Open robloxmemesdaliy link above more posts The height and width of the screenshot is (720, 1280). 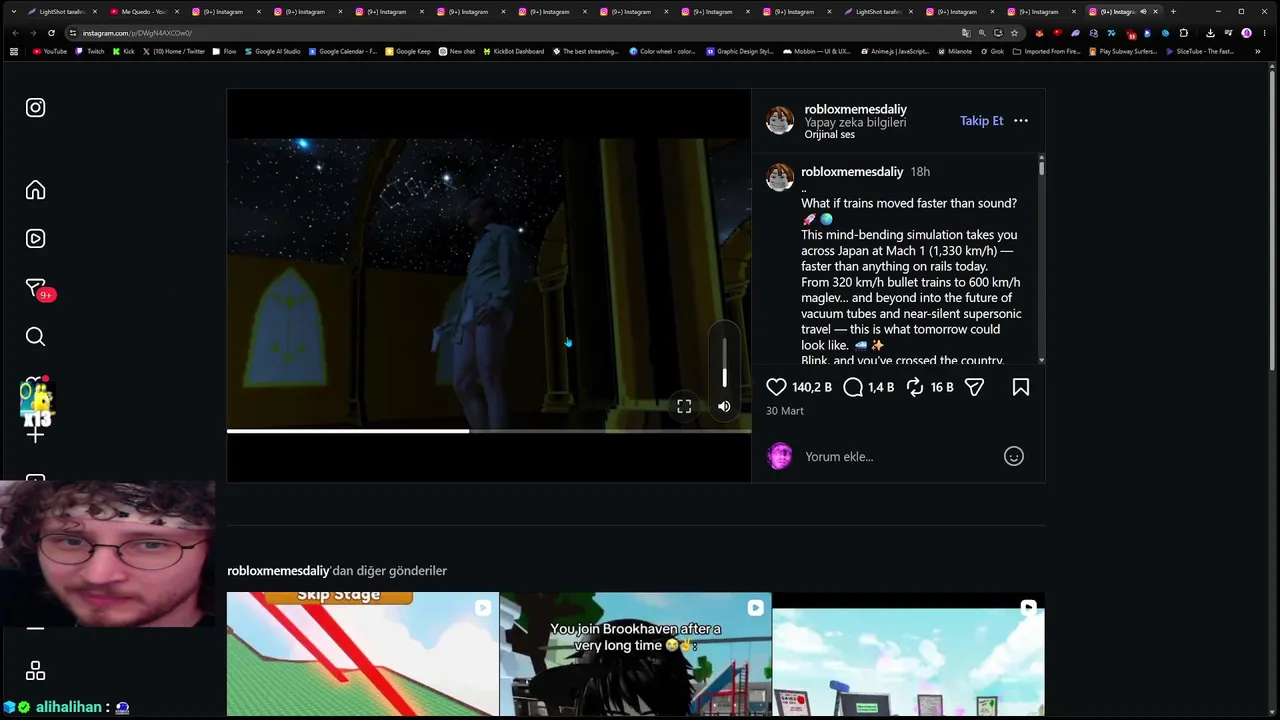[x=278, y=571]
